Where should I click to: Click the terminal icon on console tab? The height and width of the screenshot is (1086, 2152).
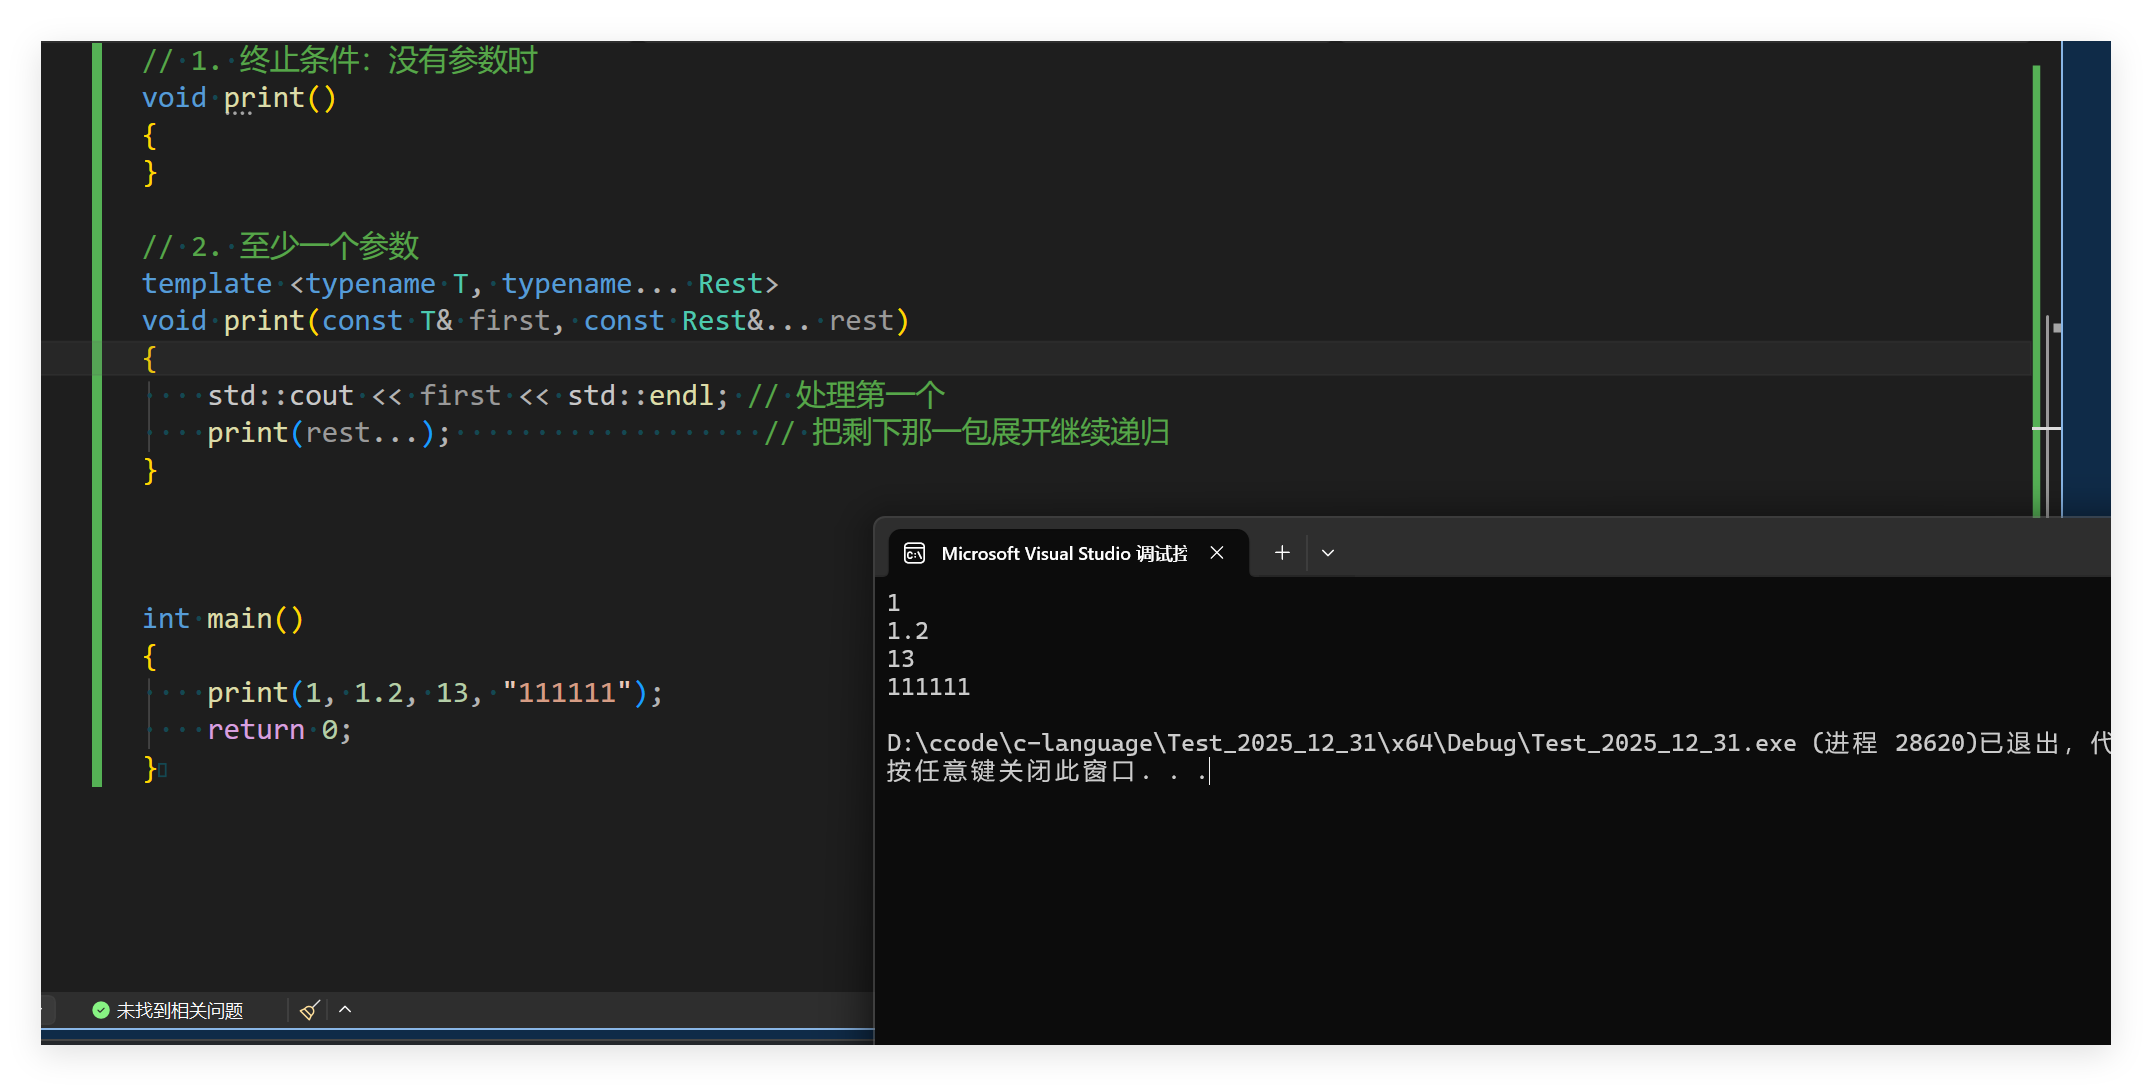pos(914,553)
